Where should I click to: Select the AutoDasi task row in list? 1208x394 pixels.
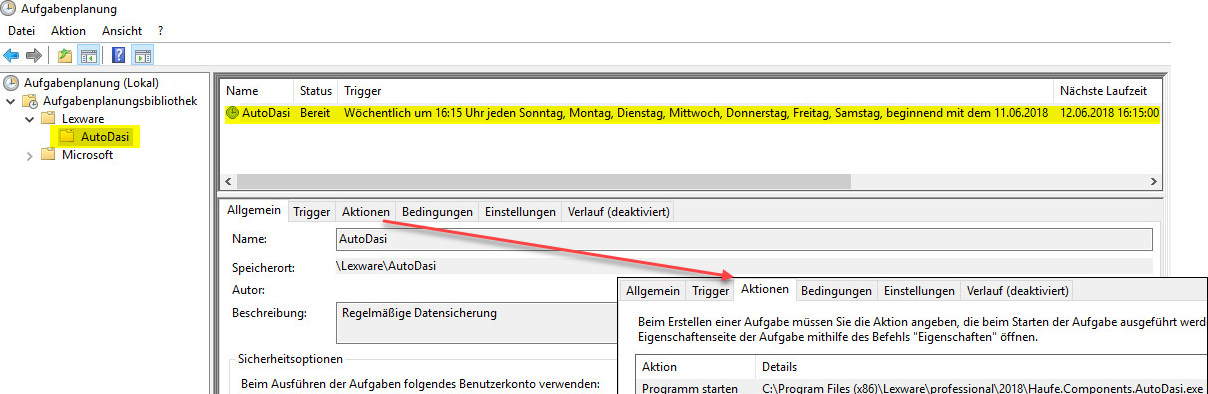pos(691,113)
